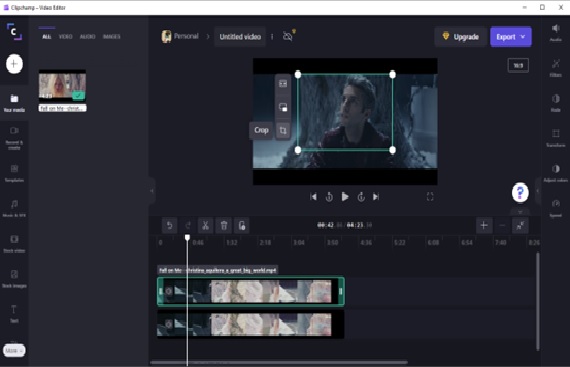570x367 pixels.
Task: Click the playhead marker on the timeline
Action: point(187,237)
